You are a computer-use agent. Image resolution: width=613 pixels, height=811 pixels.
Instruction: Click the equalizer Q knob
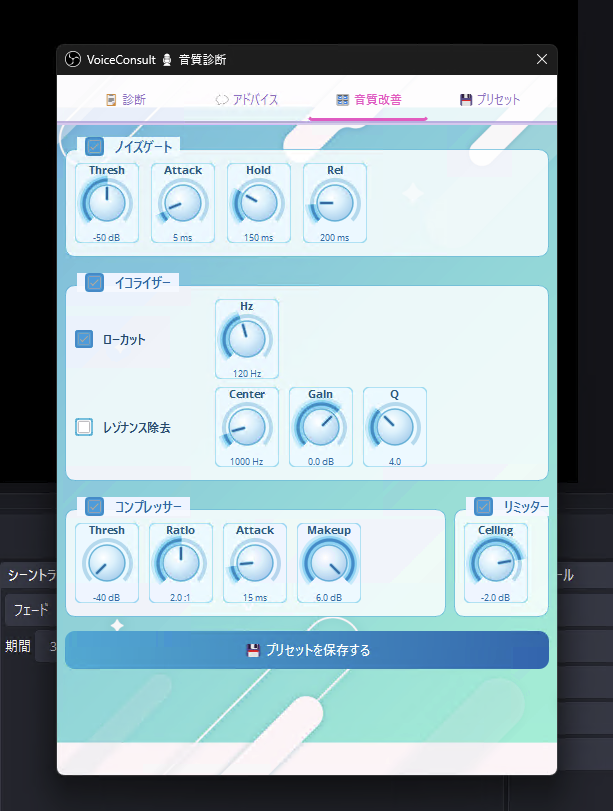(395, 427)
